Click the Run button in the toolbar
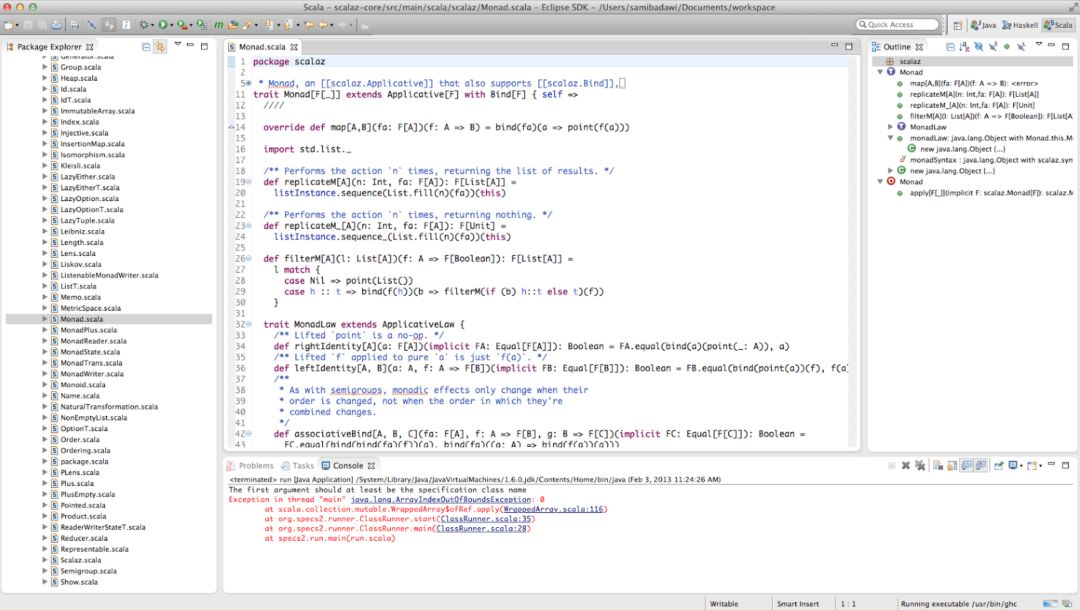 [x=164, y=24]
